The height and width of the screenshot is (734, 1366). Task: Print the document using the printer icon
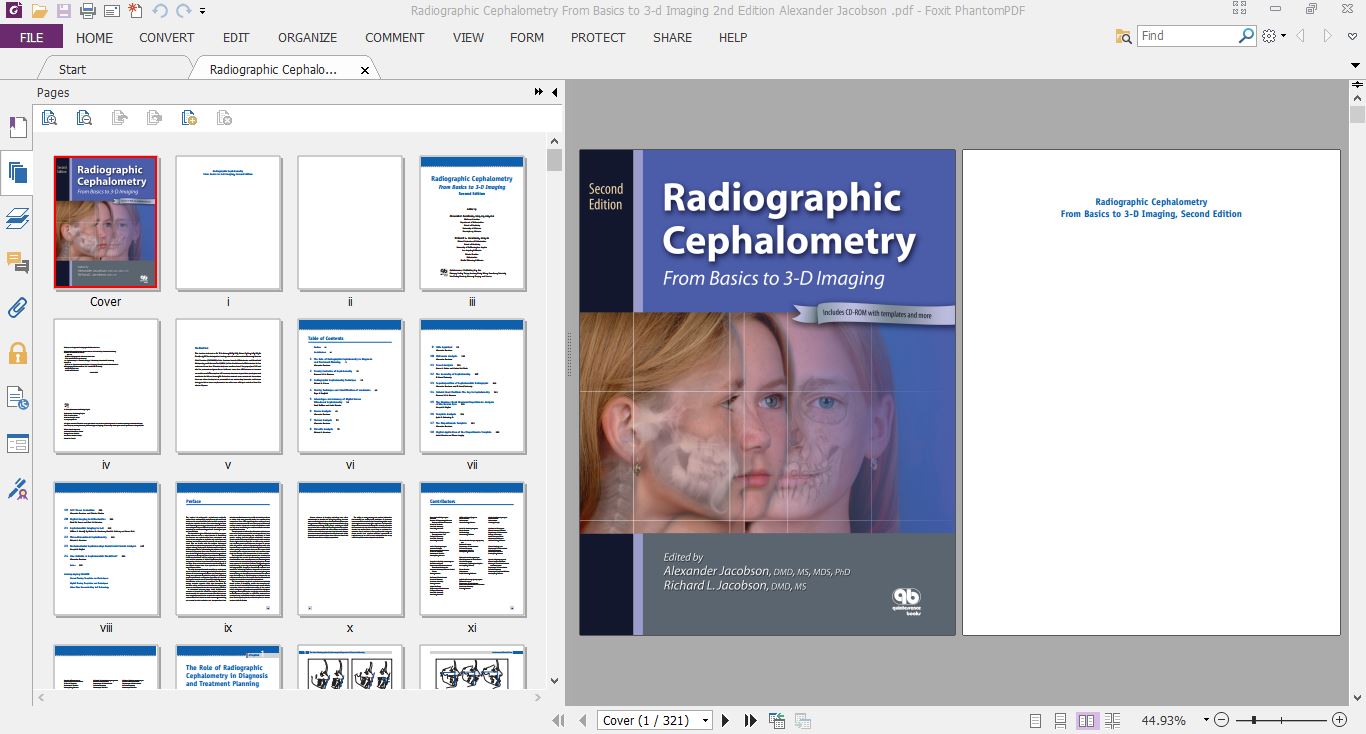[x=88, y=11]
